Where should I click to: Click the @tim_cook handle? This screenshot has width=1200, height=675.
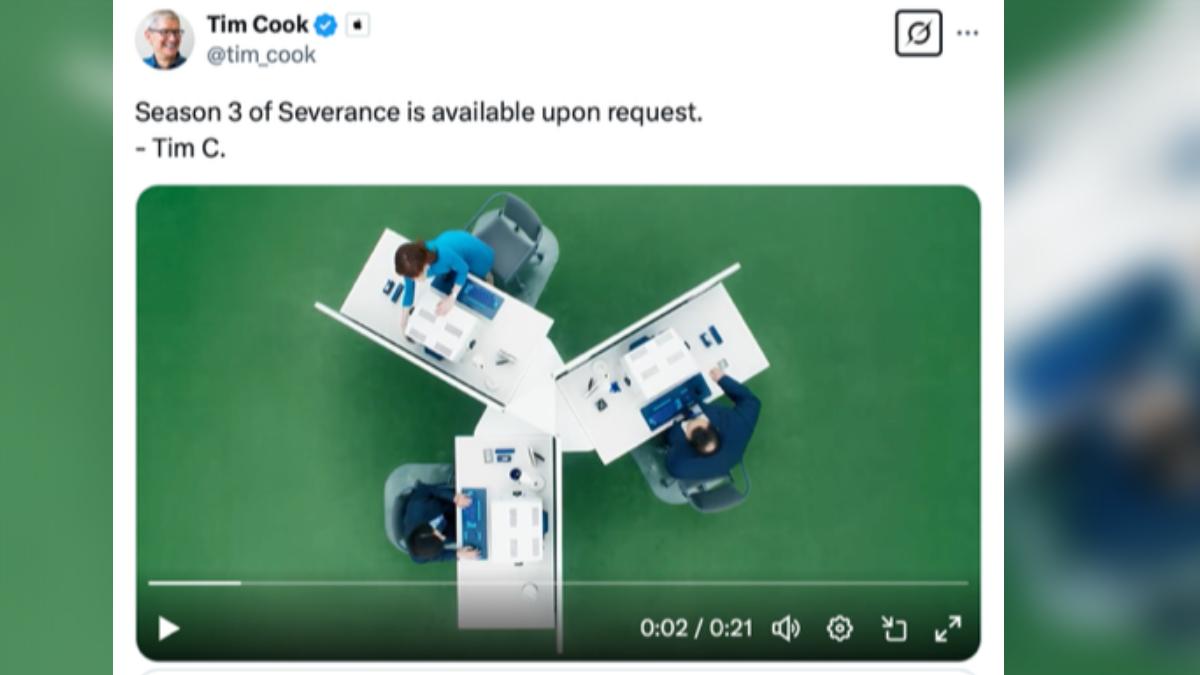(261, 55)
